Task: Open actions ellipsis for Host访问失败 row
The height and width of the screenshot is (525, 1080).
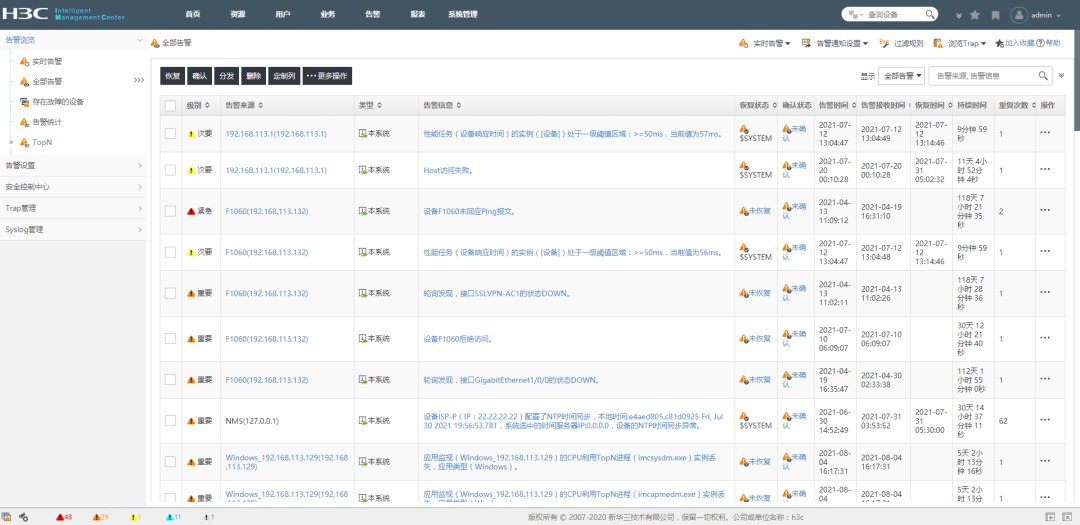Action: pyautogui.click(x=1045, y=170)
